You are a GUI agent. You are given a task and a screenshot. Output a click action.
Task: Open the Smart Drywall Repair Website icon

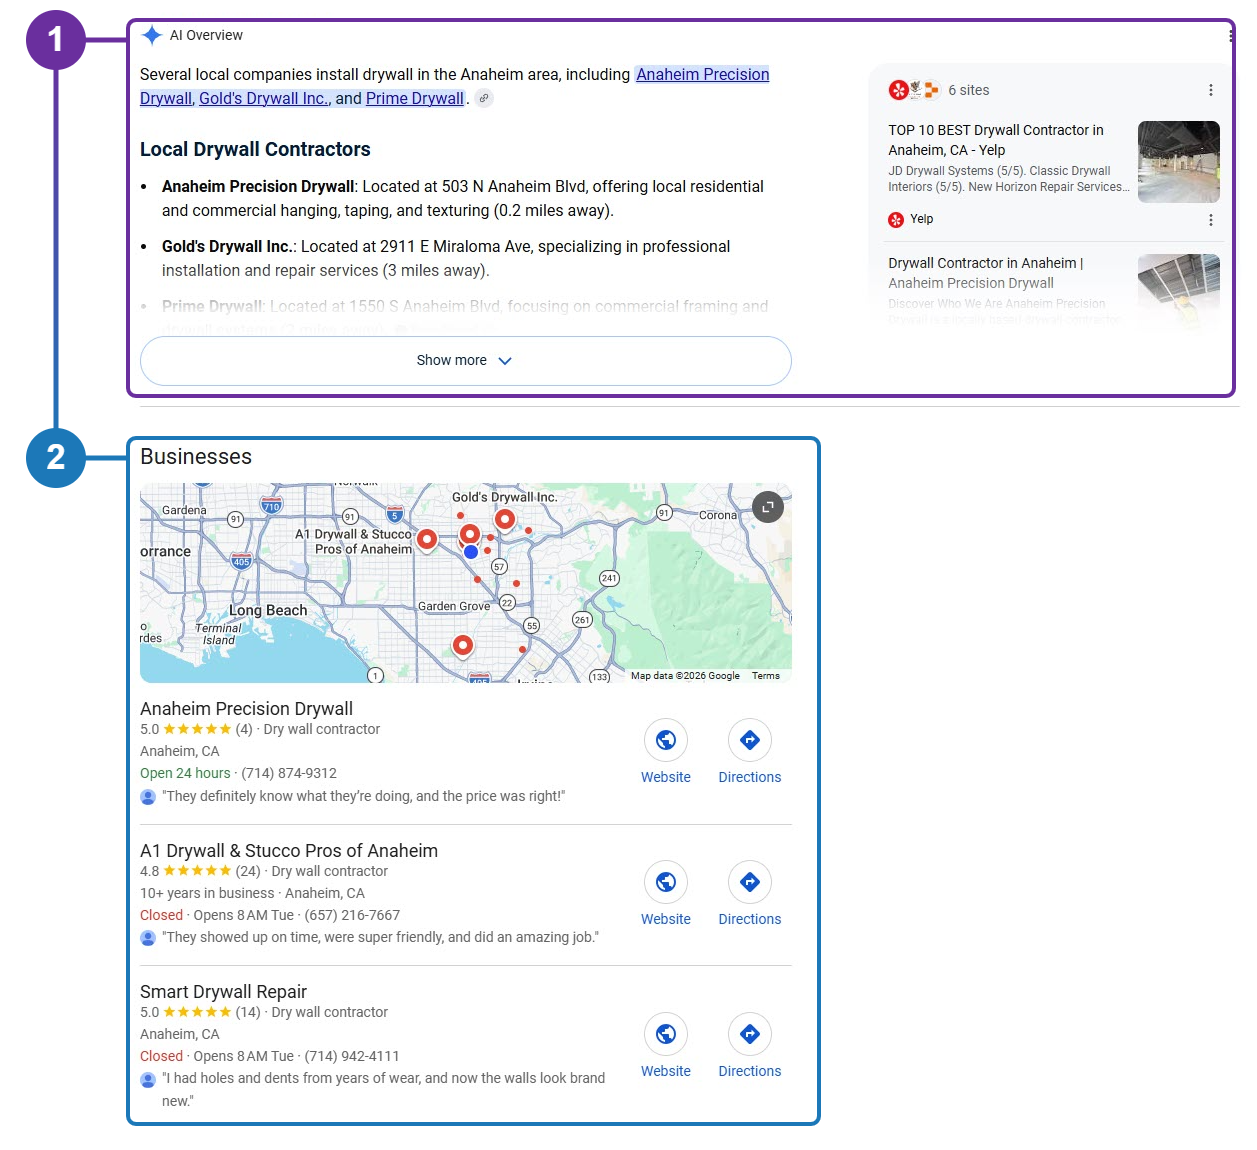(666, 1034)
